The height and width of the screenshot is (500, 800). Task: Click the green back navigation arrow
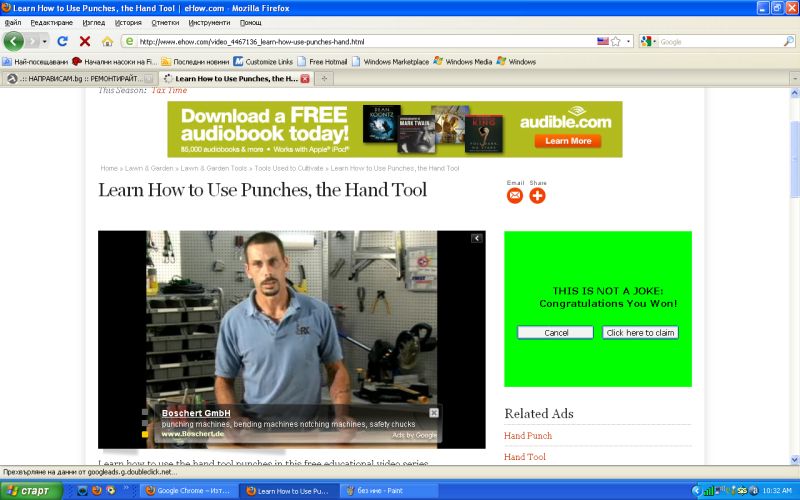tap(14, 41)
